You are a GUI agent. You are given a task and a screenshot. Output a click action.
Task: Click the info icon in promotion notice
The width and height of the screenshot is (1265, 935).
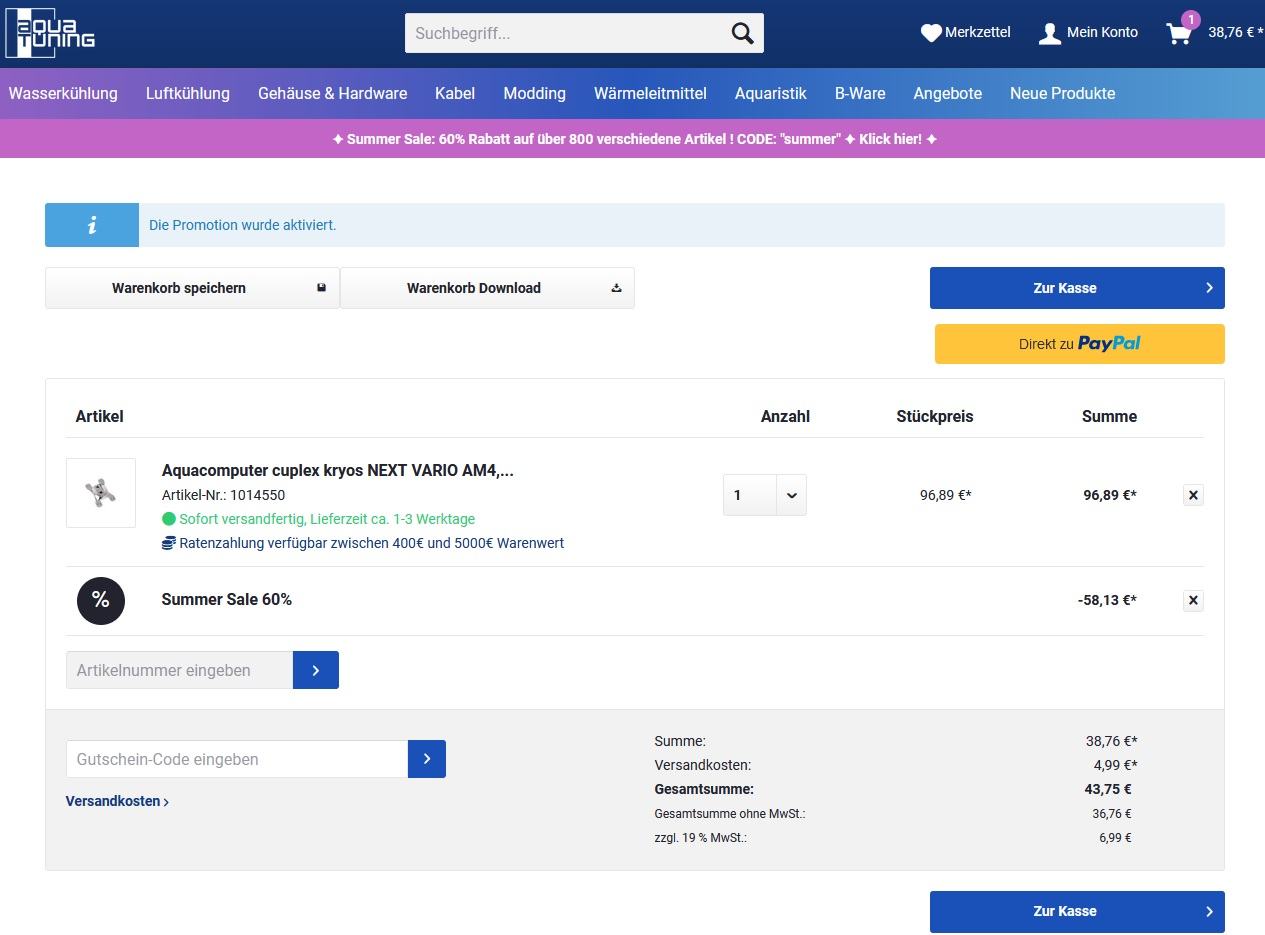(92, 225)
